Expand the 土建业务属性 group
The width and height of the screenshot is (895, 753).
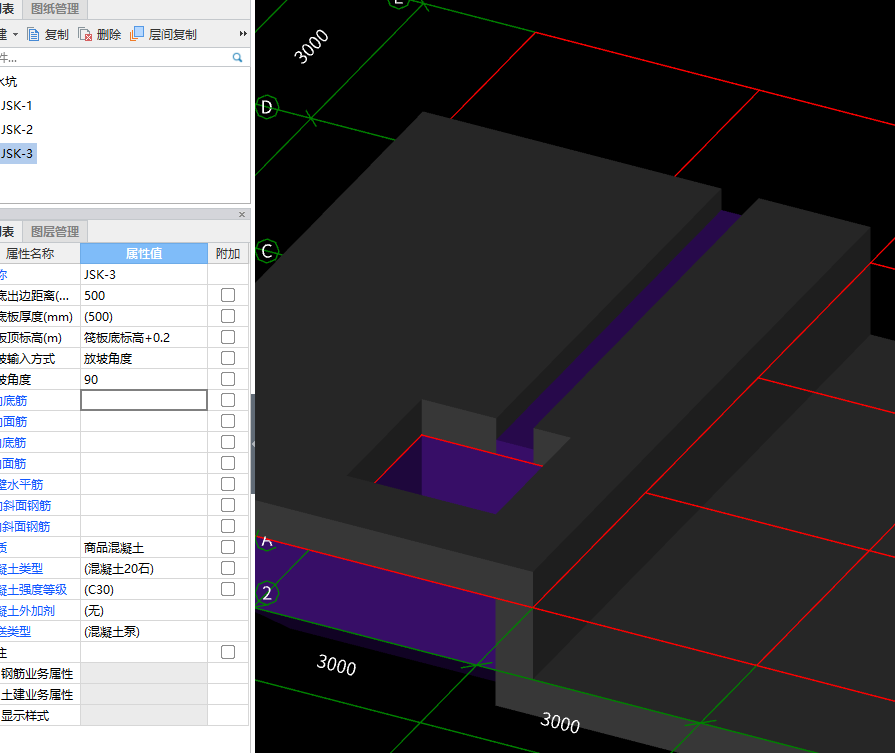(x=37, y=695)
